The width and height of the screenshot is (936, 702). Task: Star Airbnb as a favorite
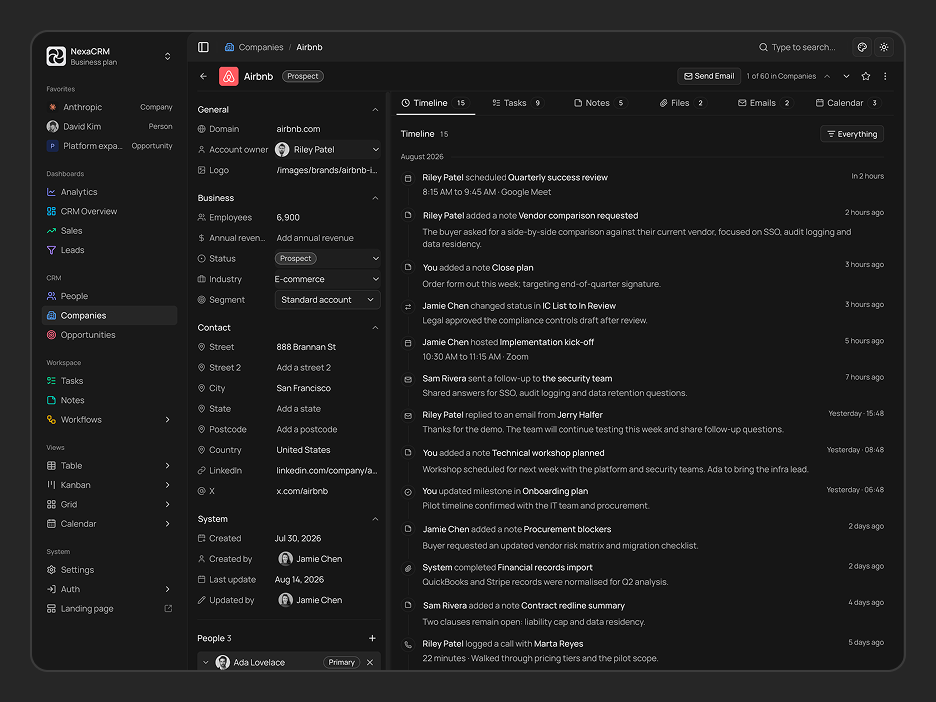(866, 76)
